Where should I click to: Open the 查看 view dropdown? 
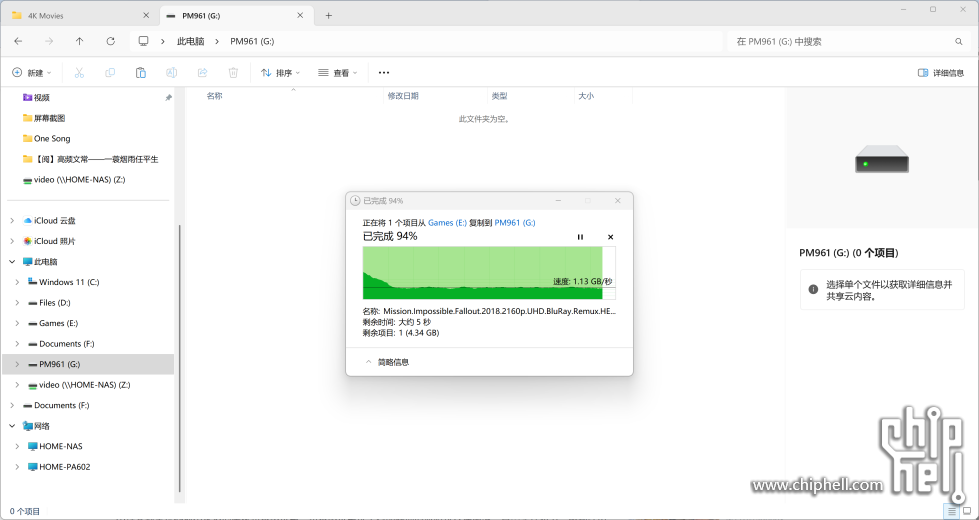pos(338,73)
